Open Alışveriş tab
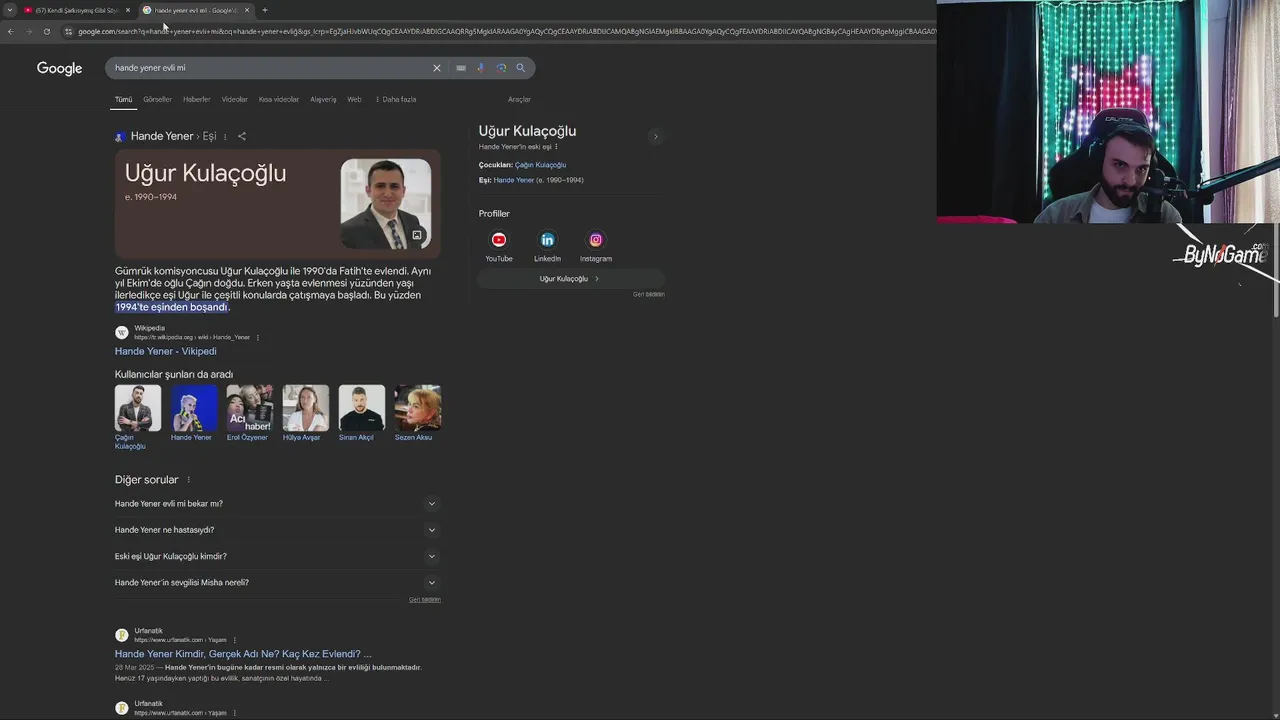This screenshot has height=720, width=1280. point(323,99)
